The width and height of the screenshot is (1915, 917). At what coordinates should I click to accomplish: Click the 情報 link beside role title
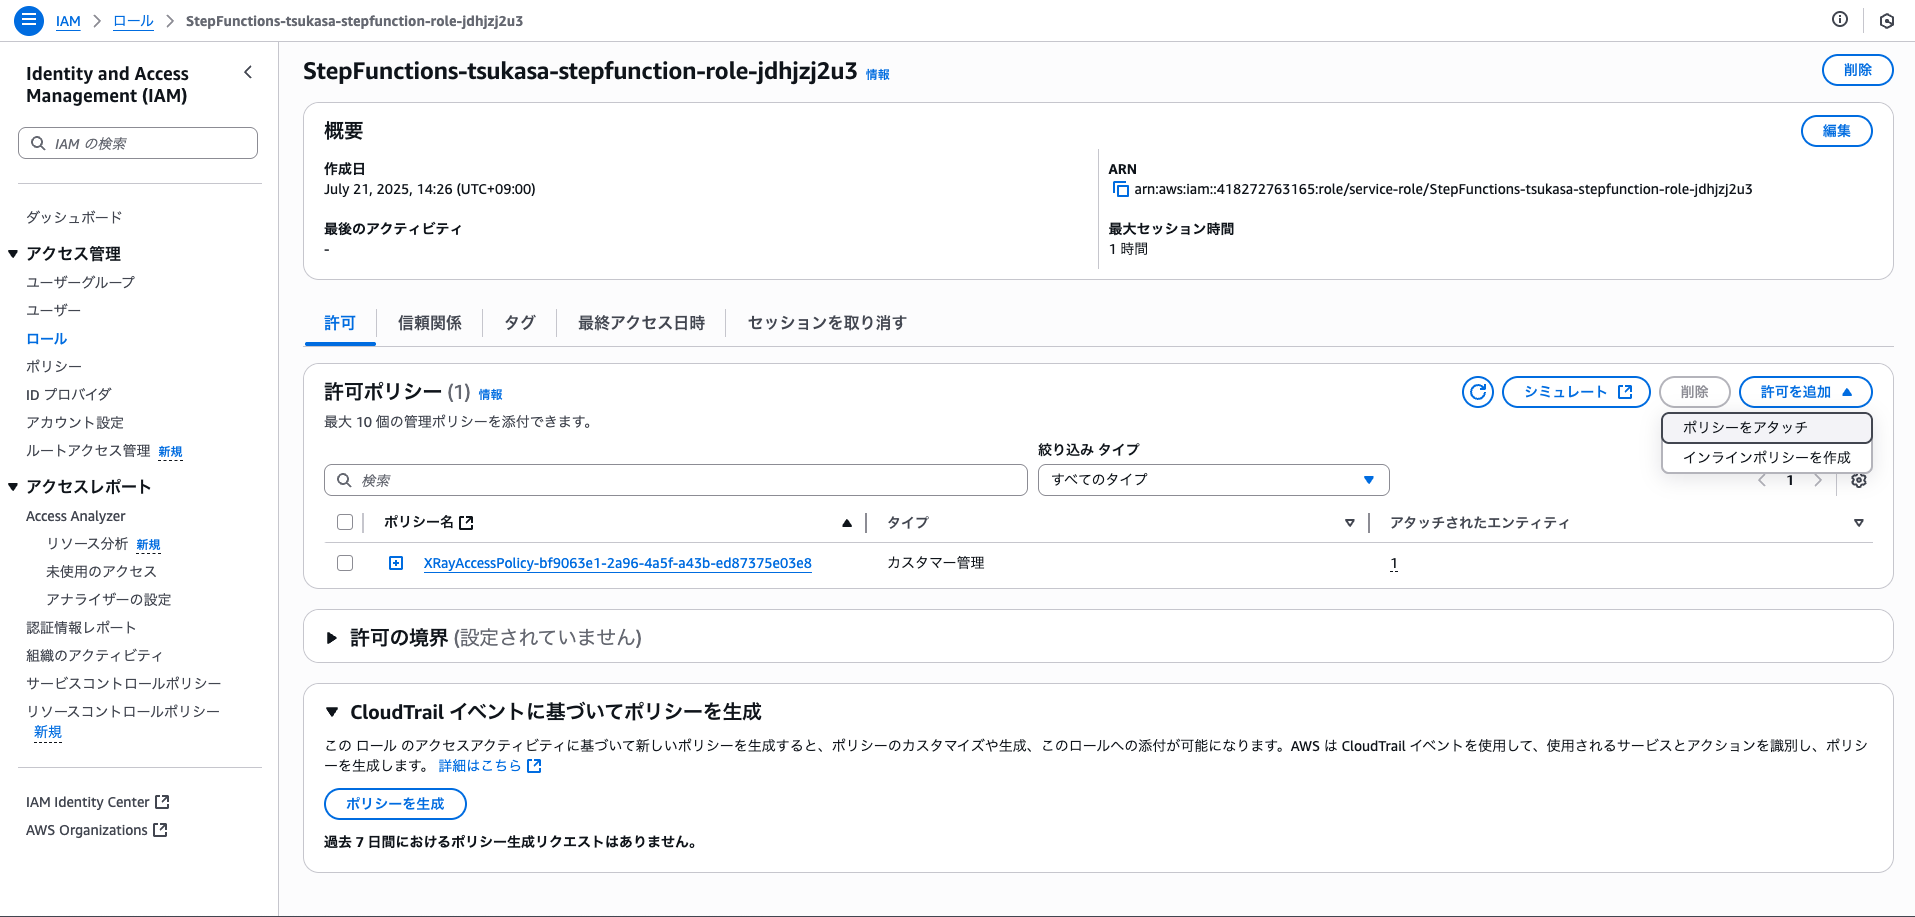(878, 74)
